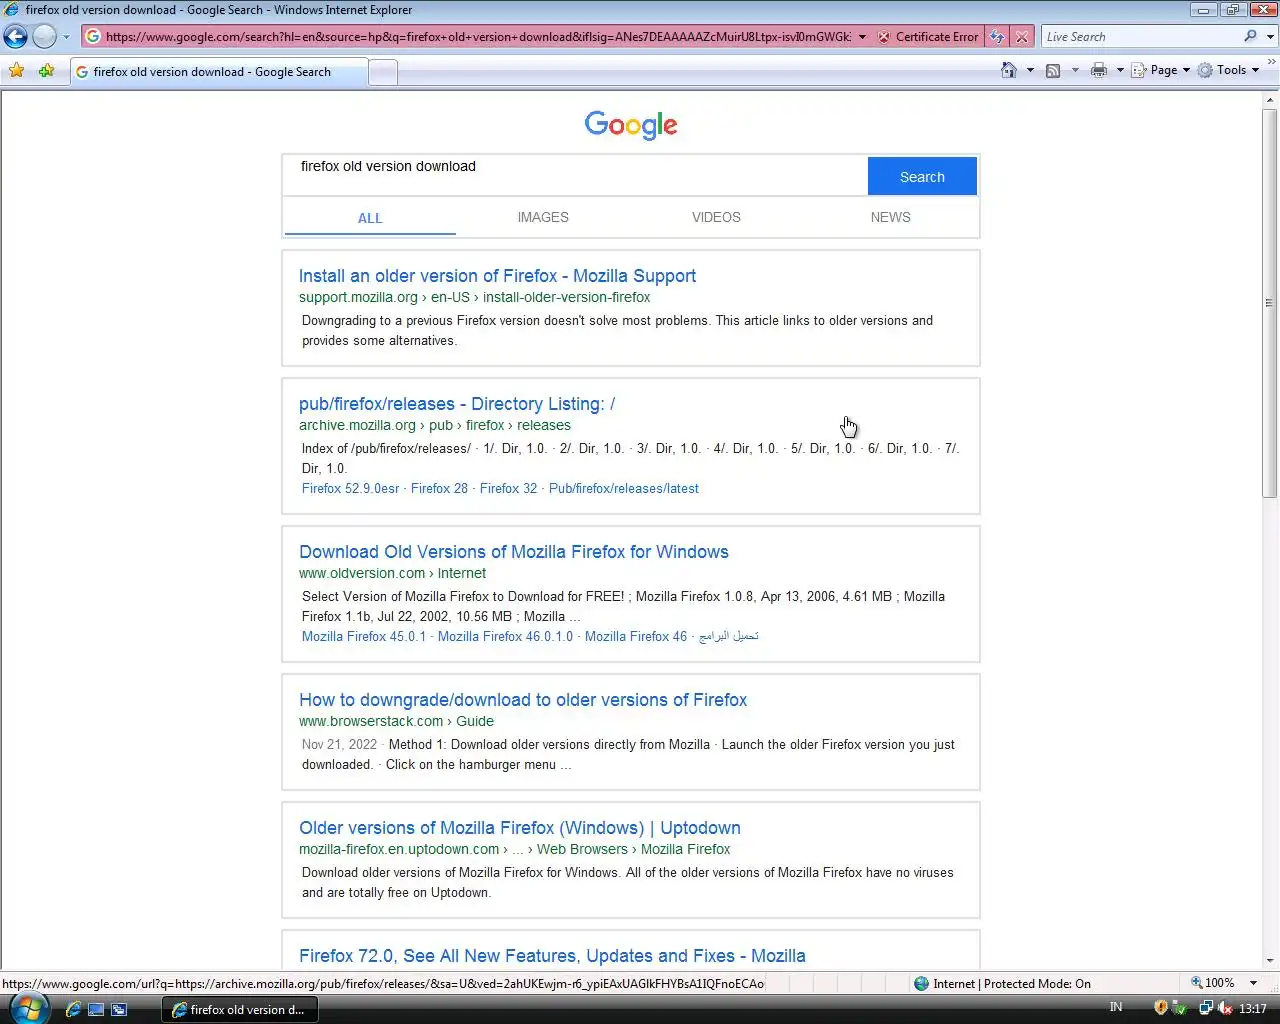Click the Firefox 28 sublink
Viewport: 1280px width, 1024px height.
439,488
